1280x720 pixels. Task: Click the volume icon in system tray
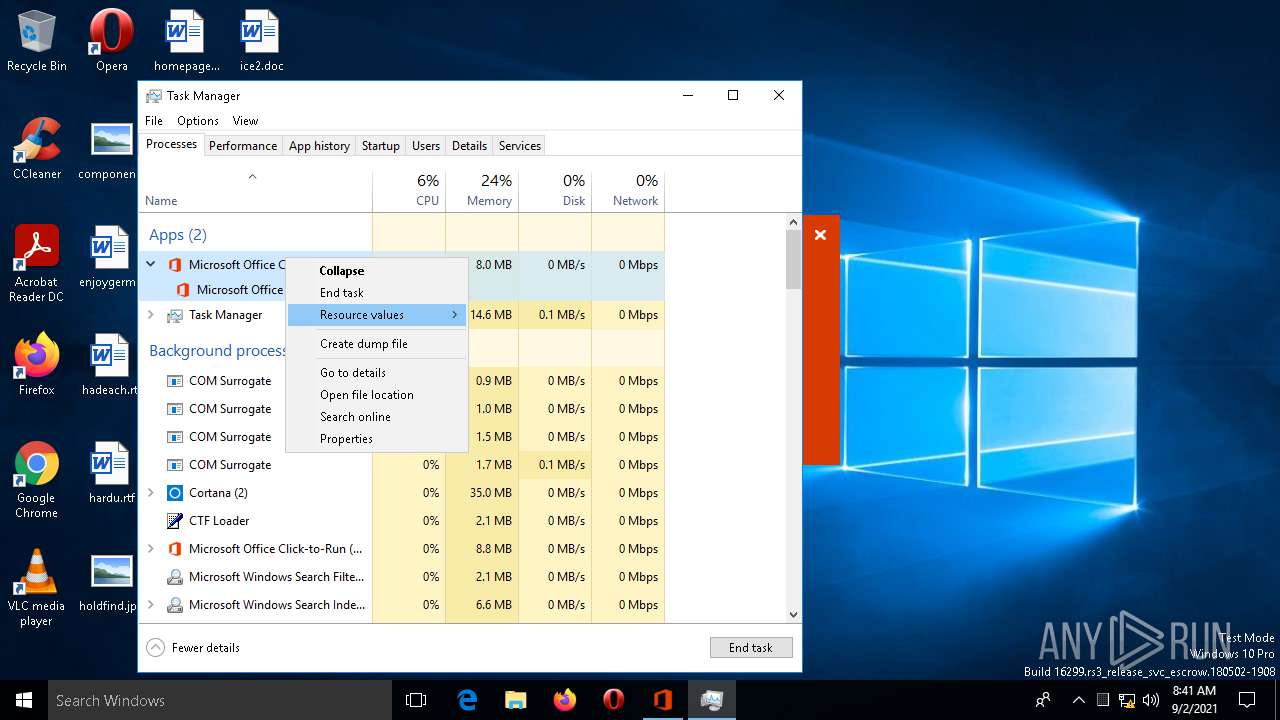coord(1151,700)
